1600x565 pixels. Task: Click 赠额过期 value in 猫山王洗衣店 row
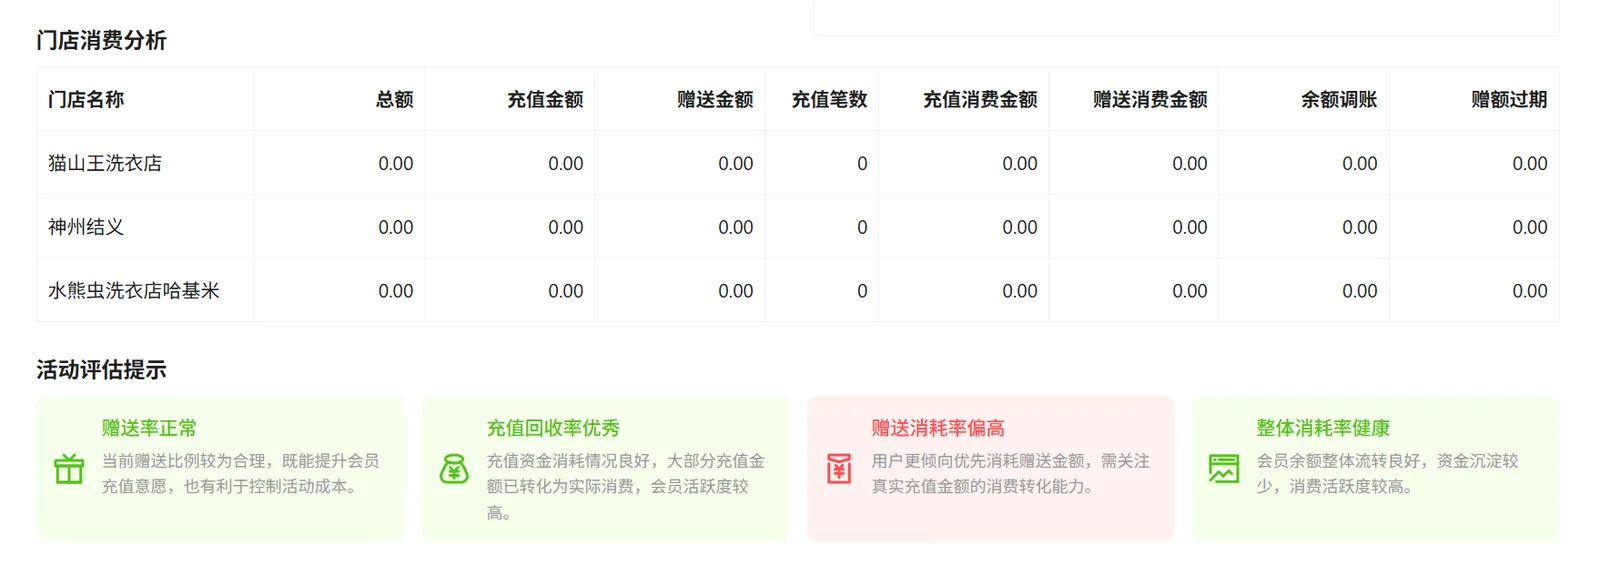(x=1530, y=163)
